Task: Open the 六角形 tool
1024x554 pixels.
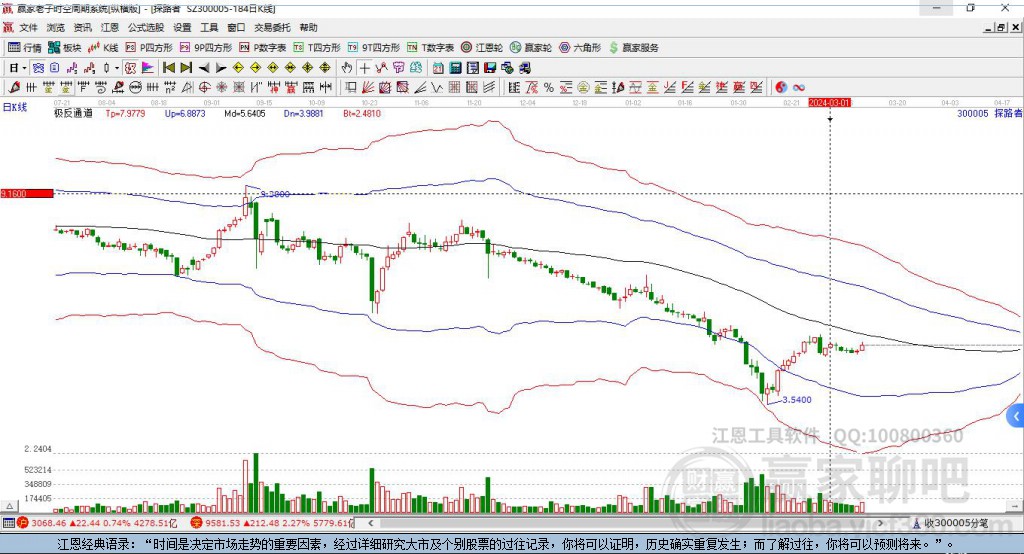Action: click(580, 48)
